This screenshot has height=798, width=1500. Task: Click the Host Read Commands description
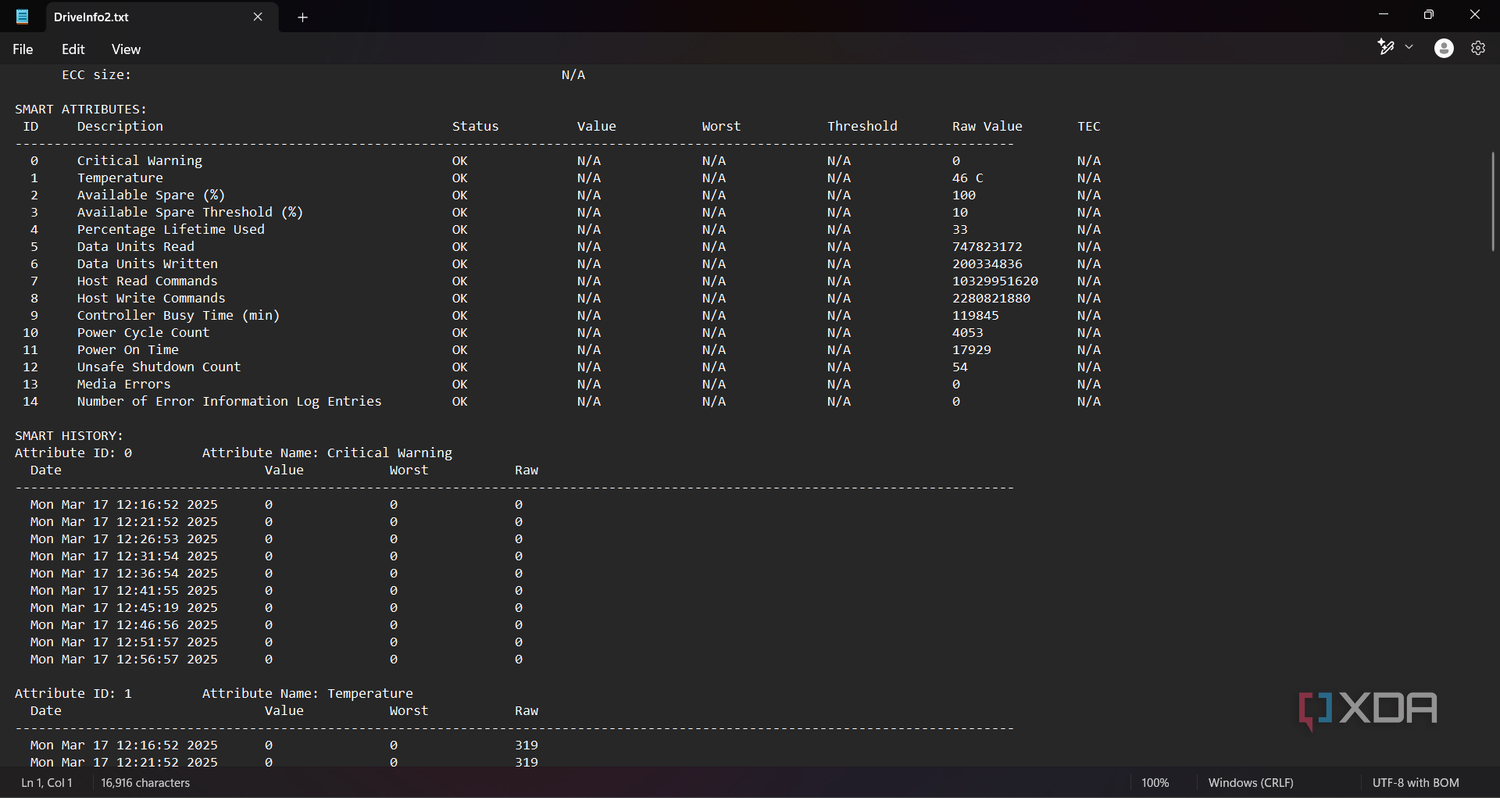[x=147, y=281]
